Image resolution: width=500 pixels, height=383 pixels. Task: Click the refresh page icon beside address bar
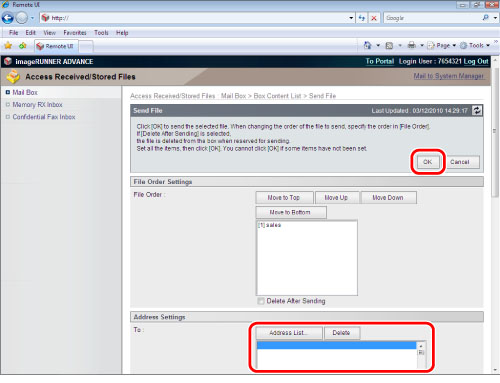pyautogui.click(x=362, y=18)
